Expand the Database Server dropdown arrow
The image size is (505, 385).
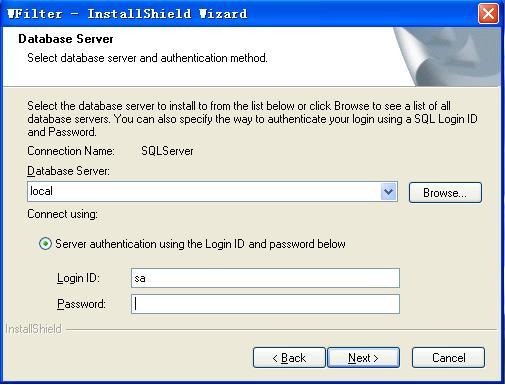pos(388,192)
